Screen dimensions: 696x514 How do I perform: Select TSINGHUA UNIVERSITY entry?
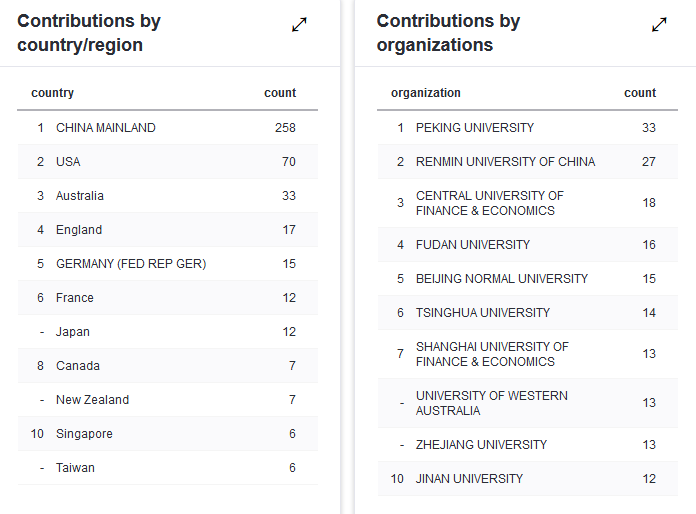click(x=483, y=313)
